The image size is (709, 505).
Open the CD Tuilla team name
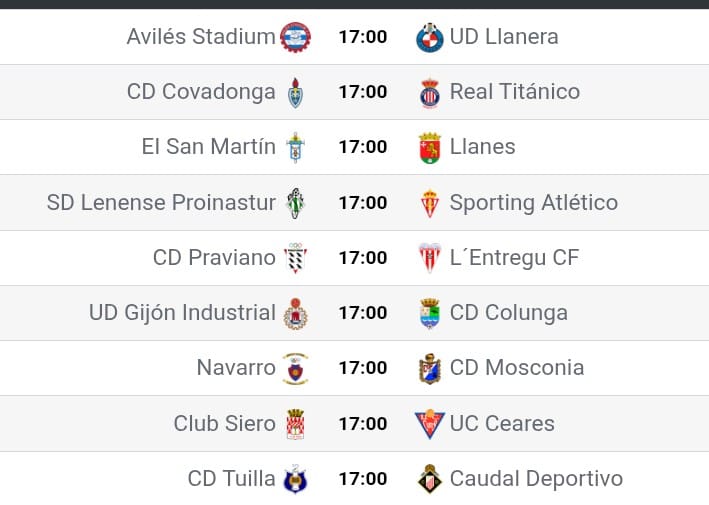(x=232, y=479)
